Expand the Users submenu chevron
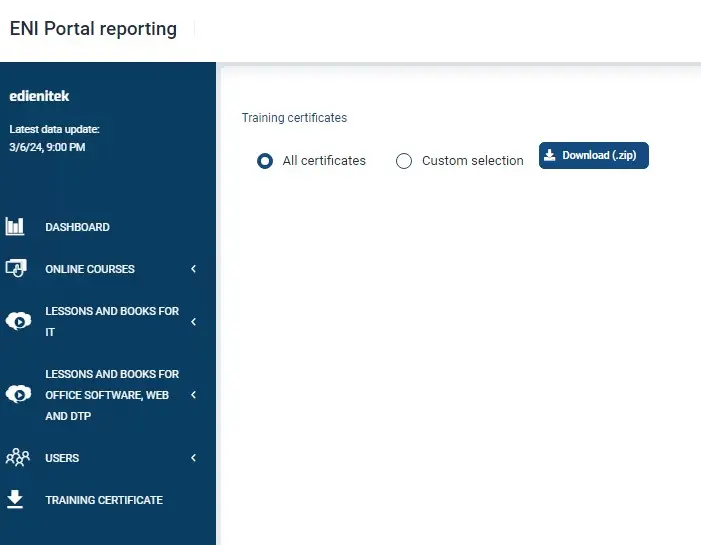Screen dimensions: 701x545 point(194,458)
